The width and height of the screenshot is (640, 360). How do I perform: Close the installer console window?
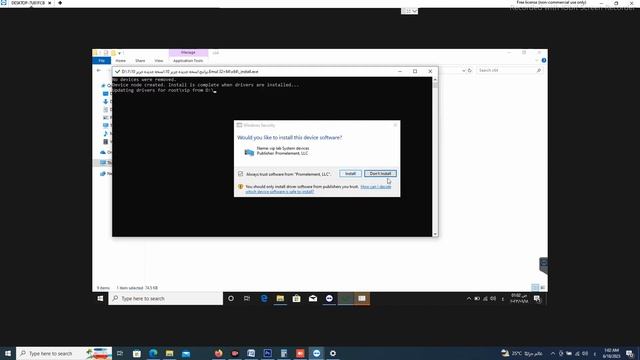pos(430,71)
